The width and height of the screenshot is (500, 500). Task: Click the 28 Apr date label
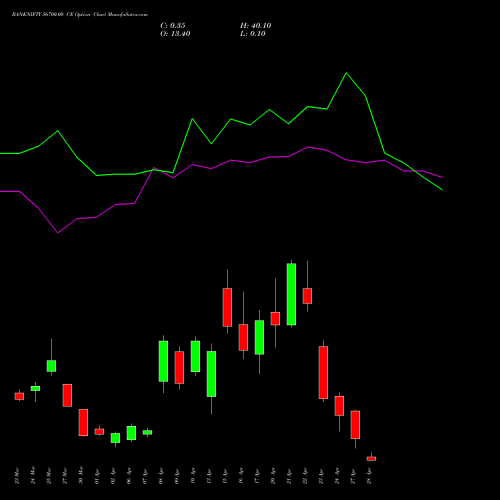pyautogui.click(x=369, y=476)
